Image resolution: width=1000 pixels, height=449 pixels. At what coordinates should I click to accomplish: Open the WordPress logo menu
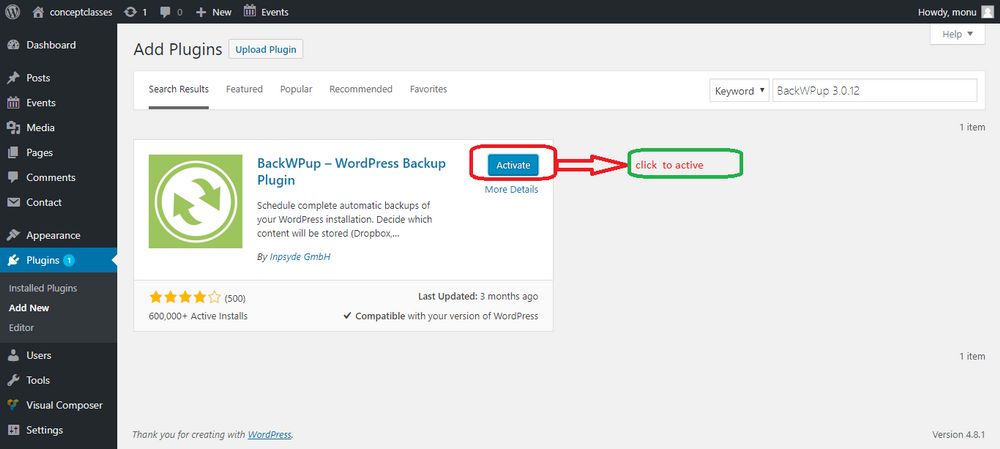point(13,11)
